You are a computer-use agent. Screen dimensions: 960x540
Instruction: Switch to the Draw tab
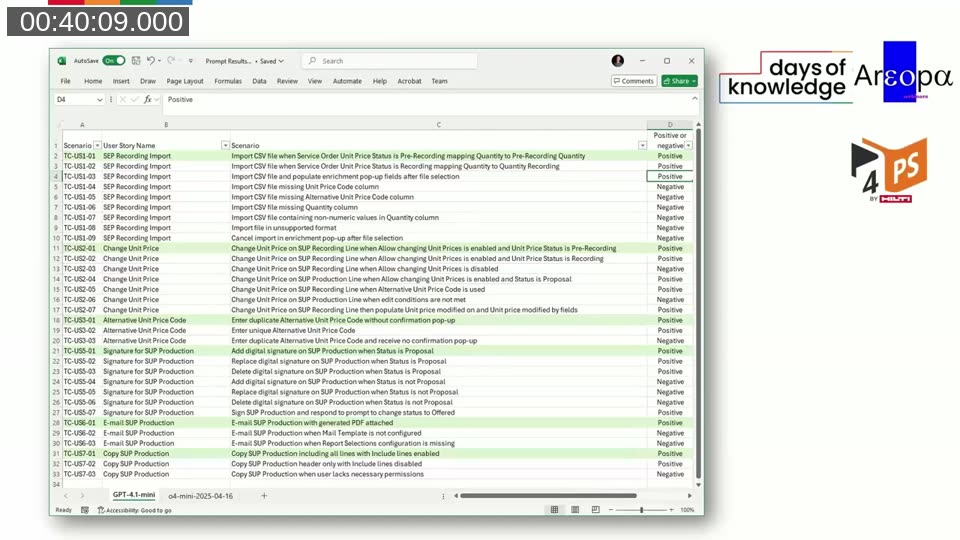click(148, 81)
